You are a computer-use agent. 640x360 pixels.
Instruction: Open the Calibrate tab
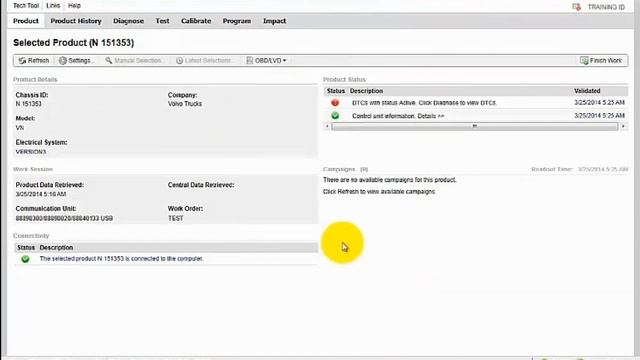coord(196,21)
